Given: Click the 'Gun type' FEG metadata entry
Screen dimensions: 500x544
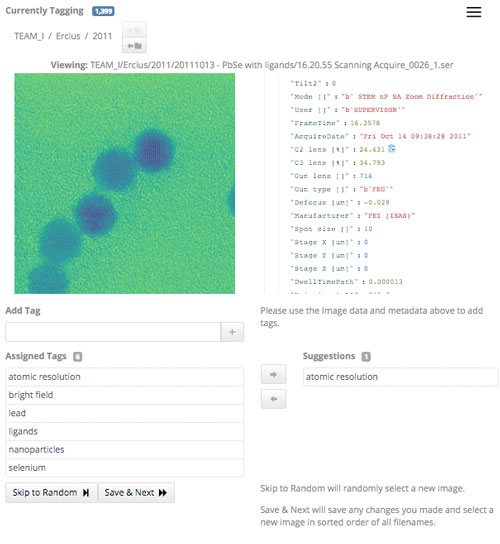Looking at the screenshot, I should tap(341, 189).
